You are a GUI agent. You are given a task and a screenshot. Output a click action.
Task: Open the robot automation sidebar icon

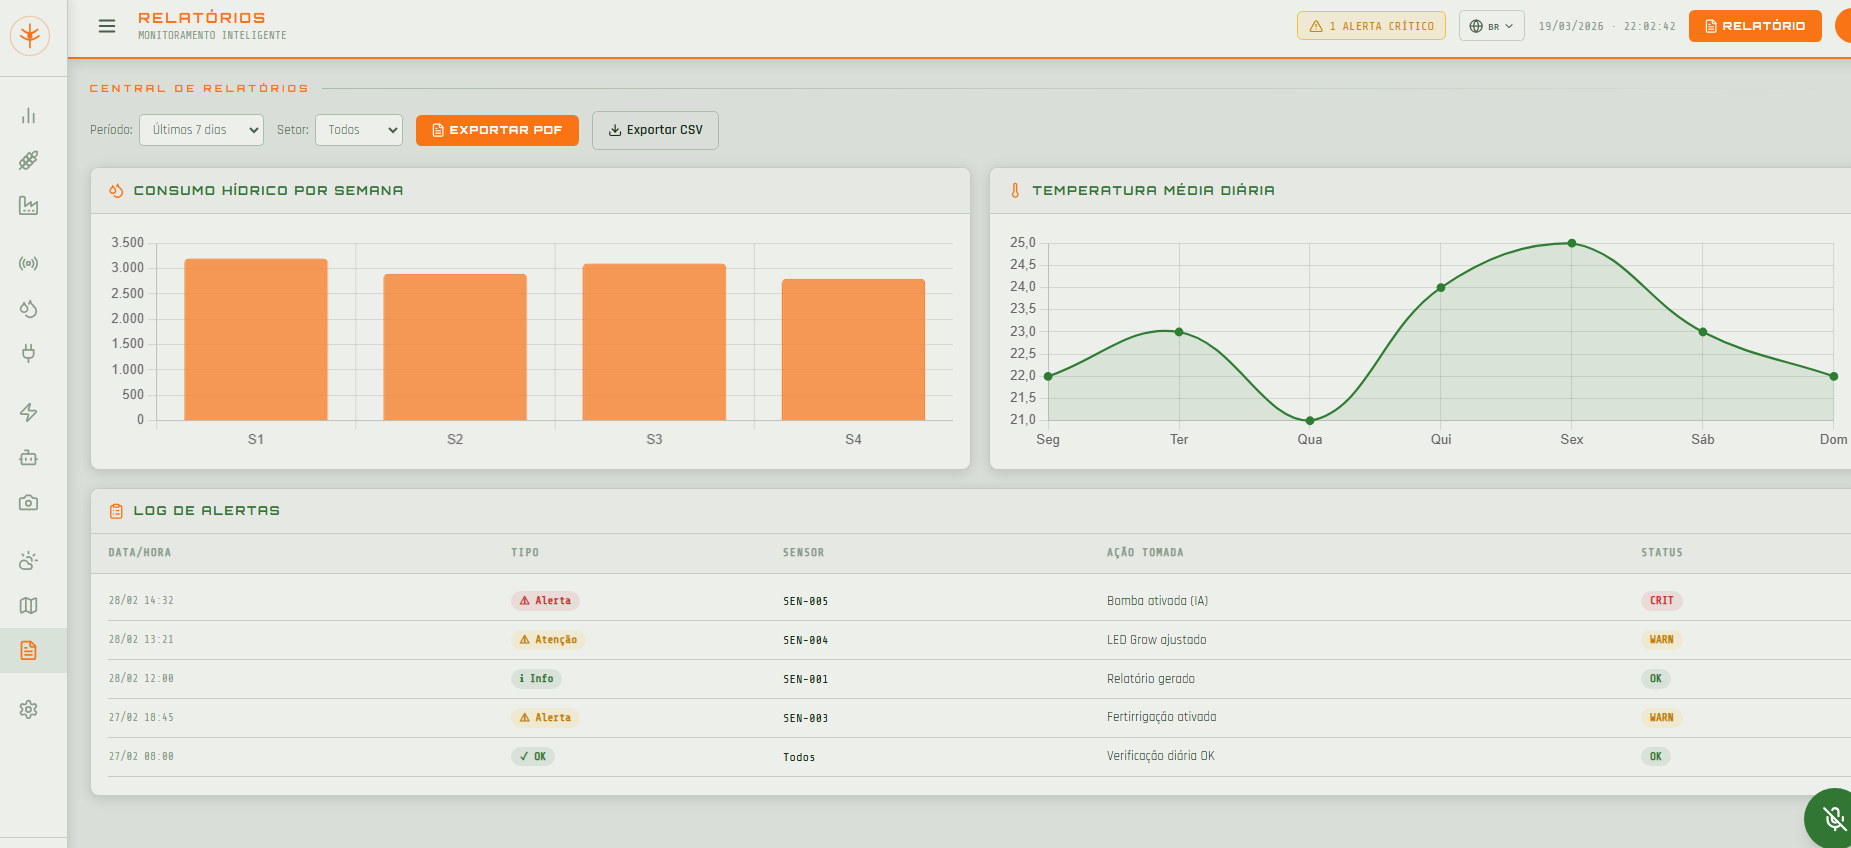(29, 458)
